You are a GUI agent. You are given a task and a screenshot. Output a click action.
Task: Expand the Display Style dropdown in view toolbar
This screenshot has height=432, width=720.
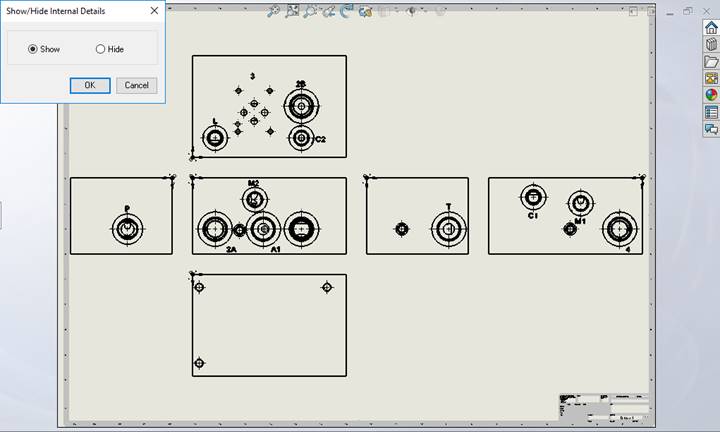pyautogui.click(x=397, y=12)
